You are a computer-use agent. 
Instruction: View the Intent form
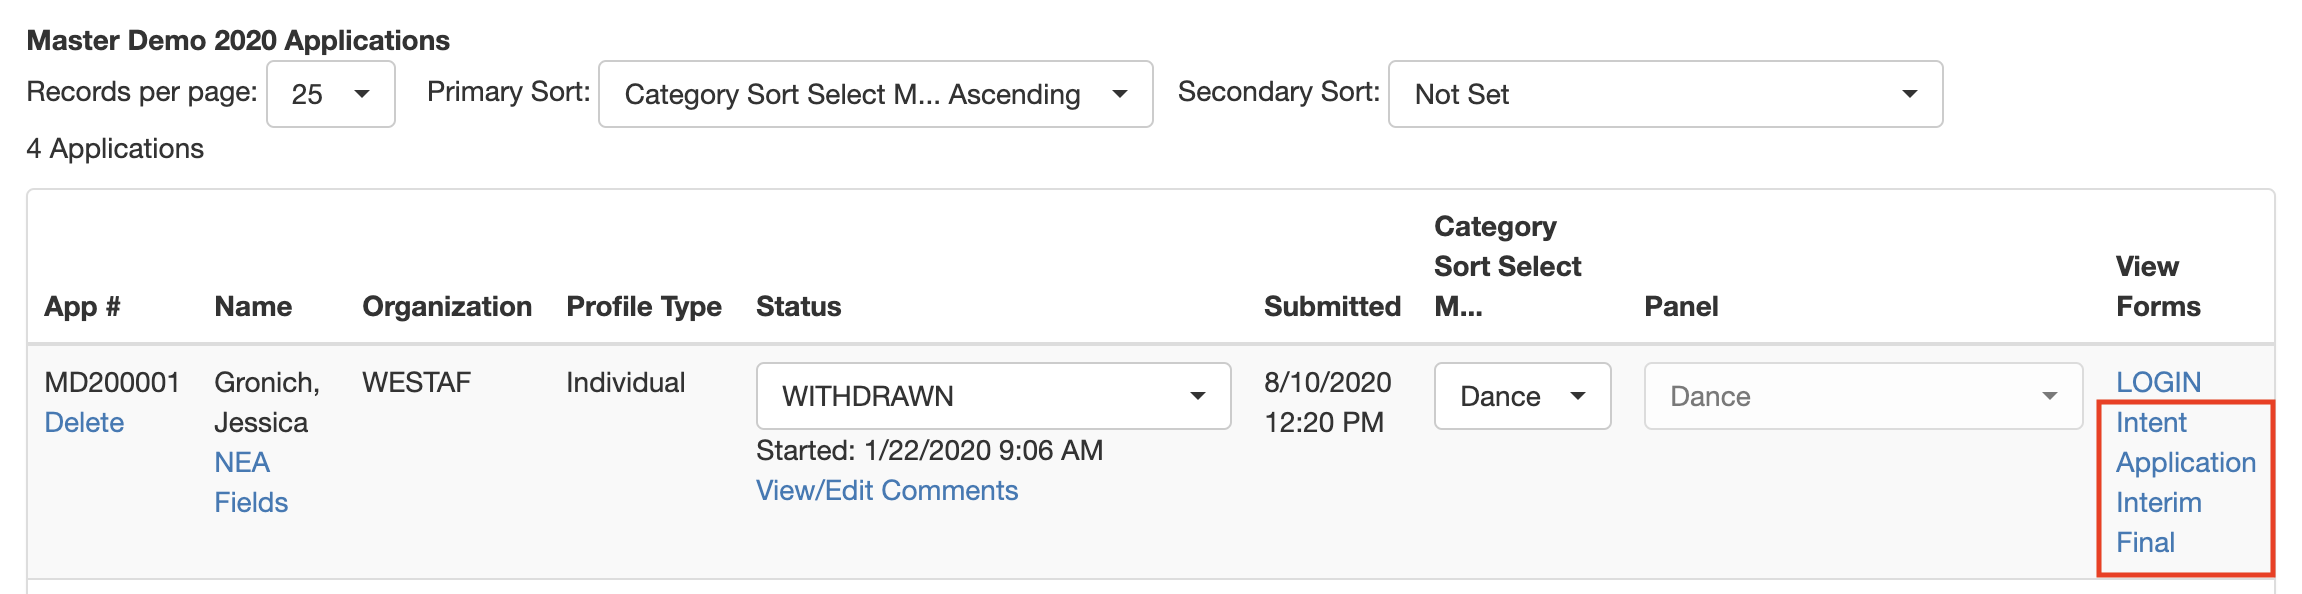coord(2151,423)
